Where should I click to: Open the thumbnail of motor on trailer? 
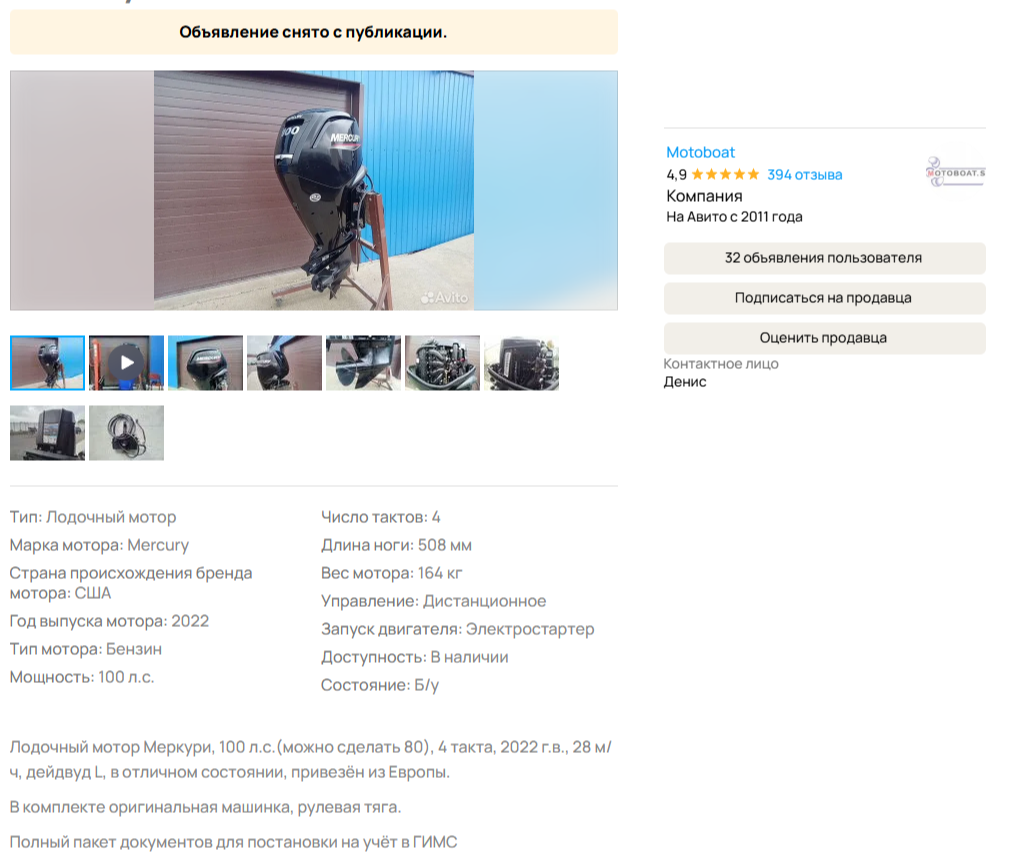point(47,433)
